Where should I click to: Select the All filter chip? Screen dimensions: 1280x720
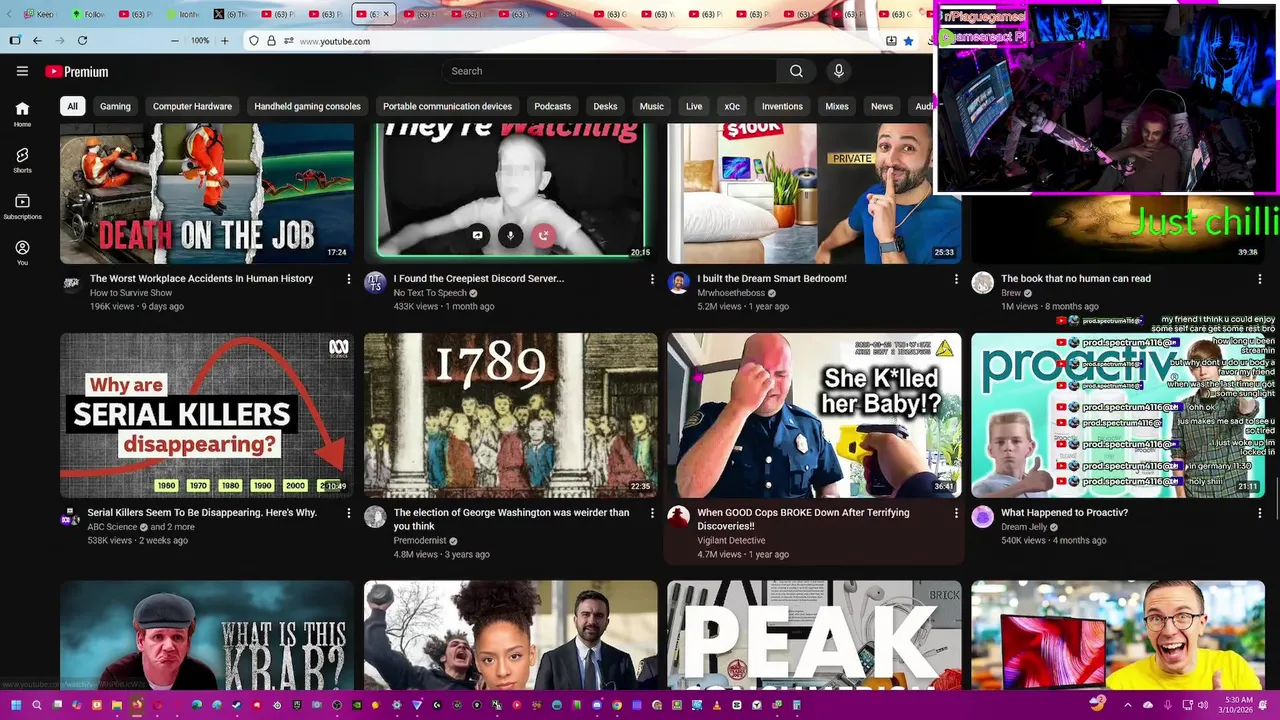[72, 106]
